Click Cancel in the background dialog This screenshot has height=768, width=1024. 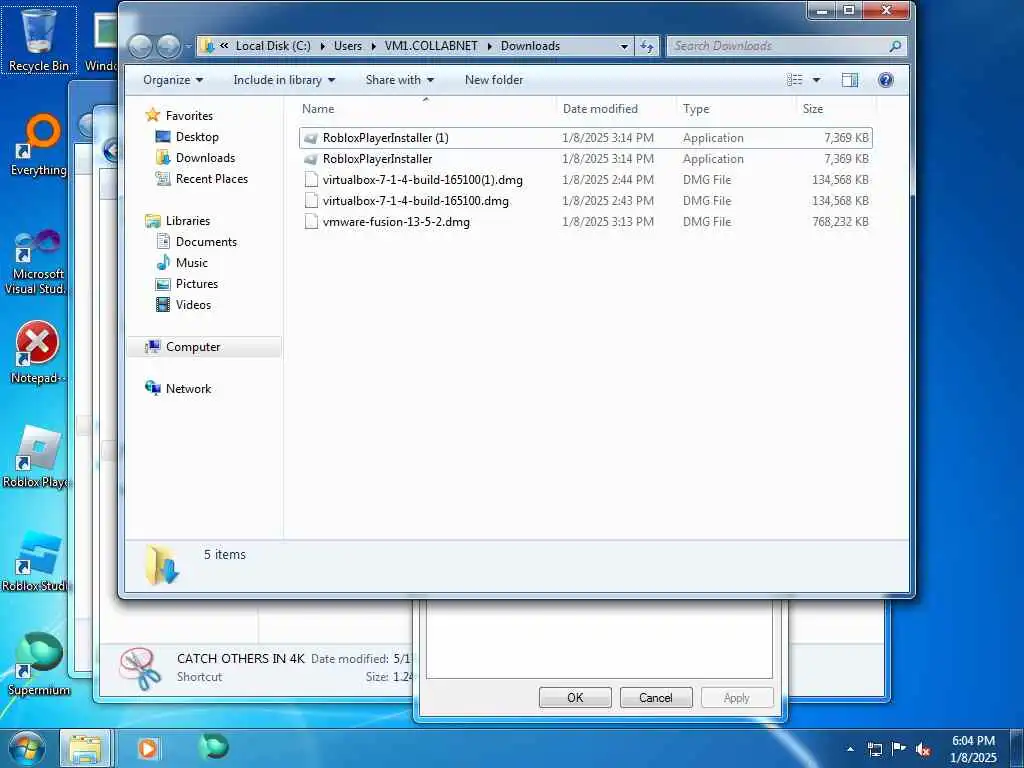[656, 697]
